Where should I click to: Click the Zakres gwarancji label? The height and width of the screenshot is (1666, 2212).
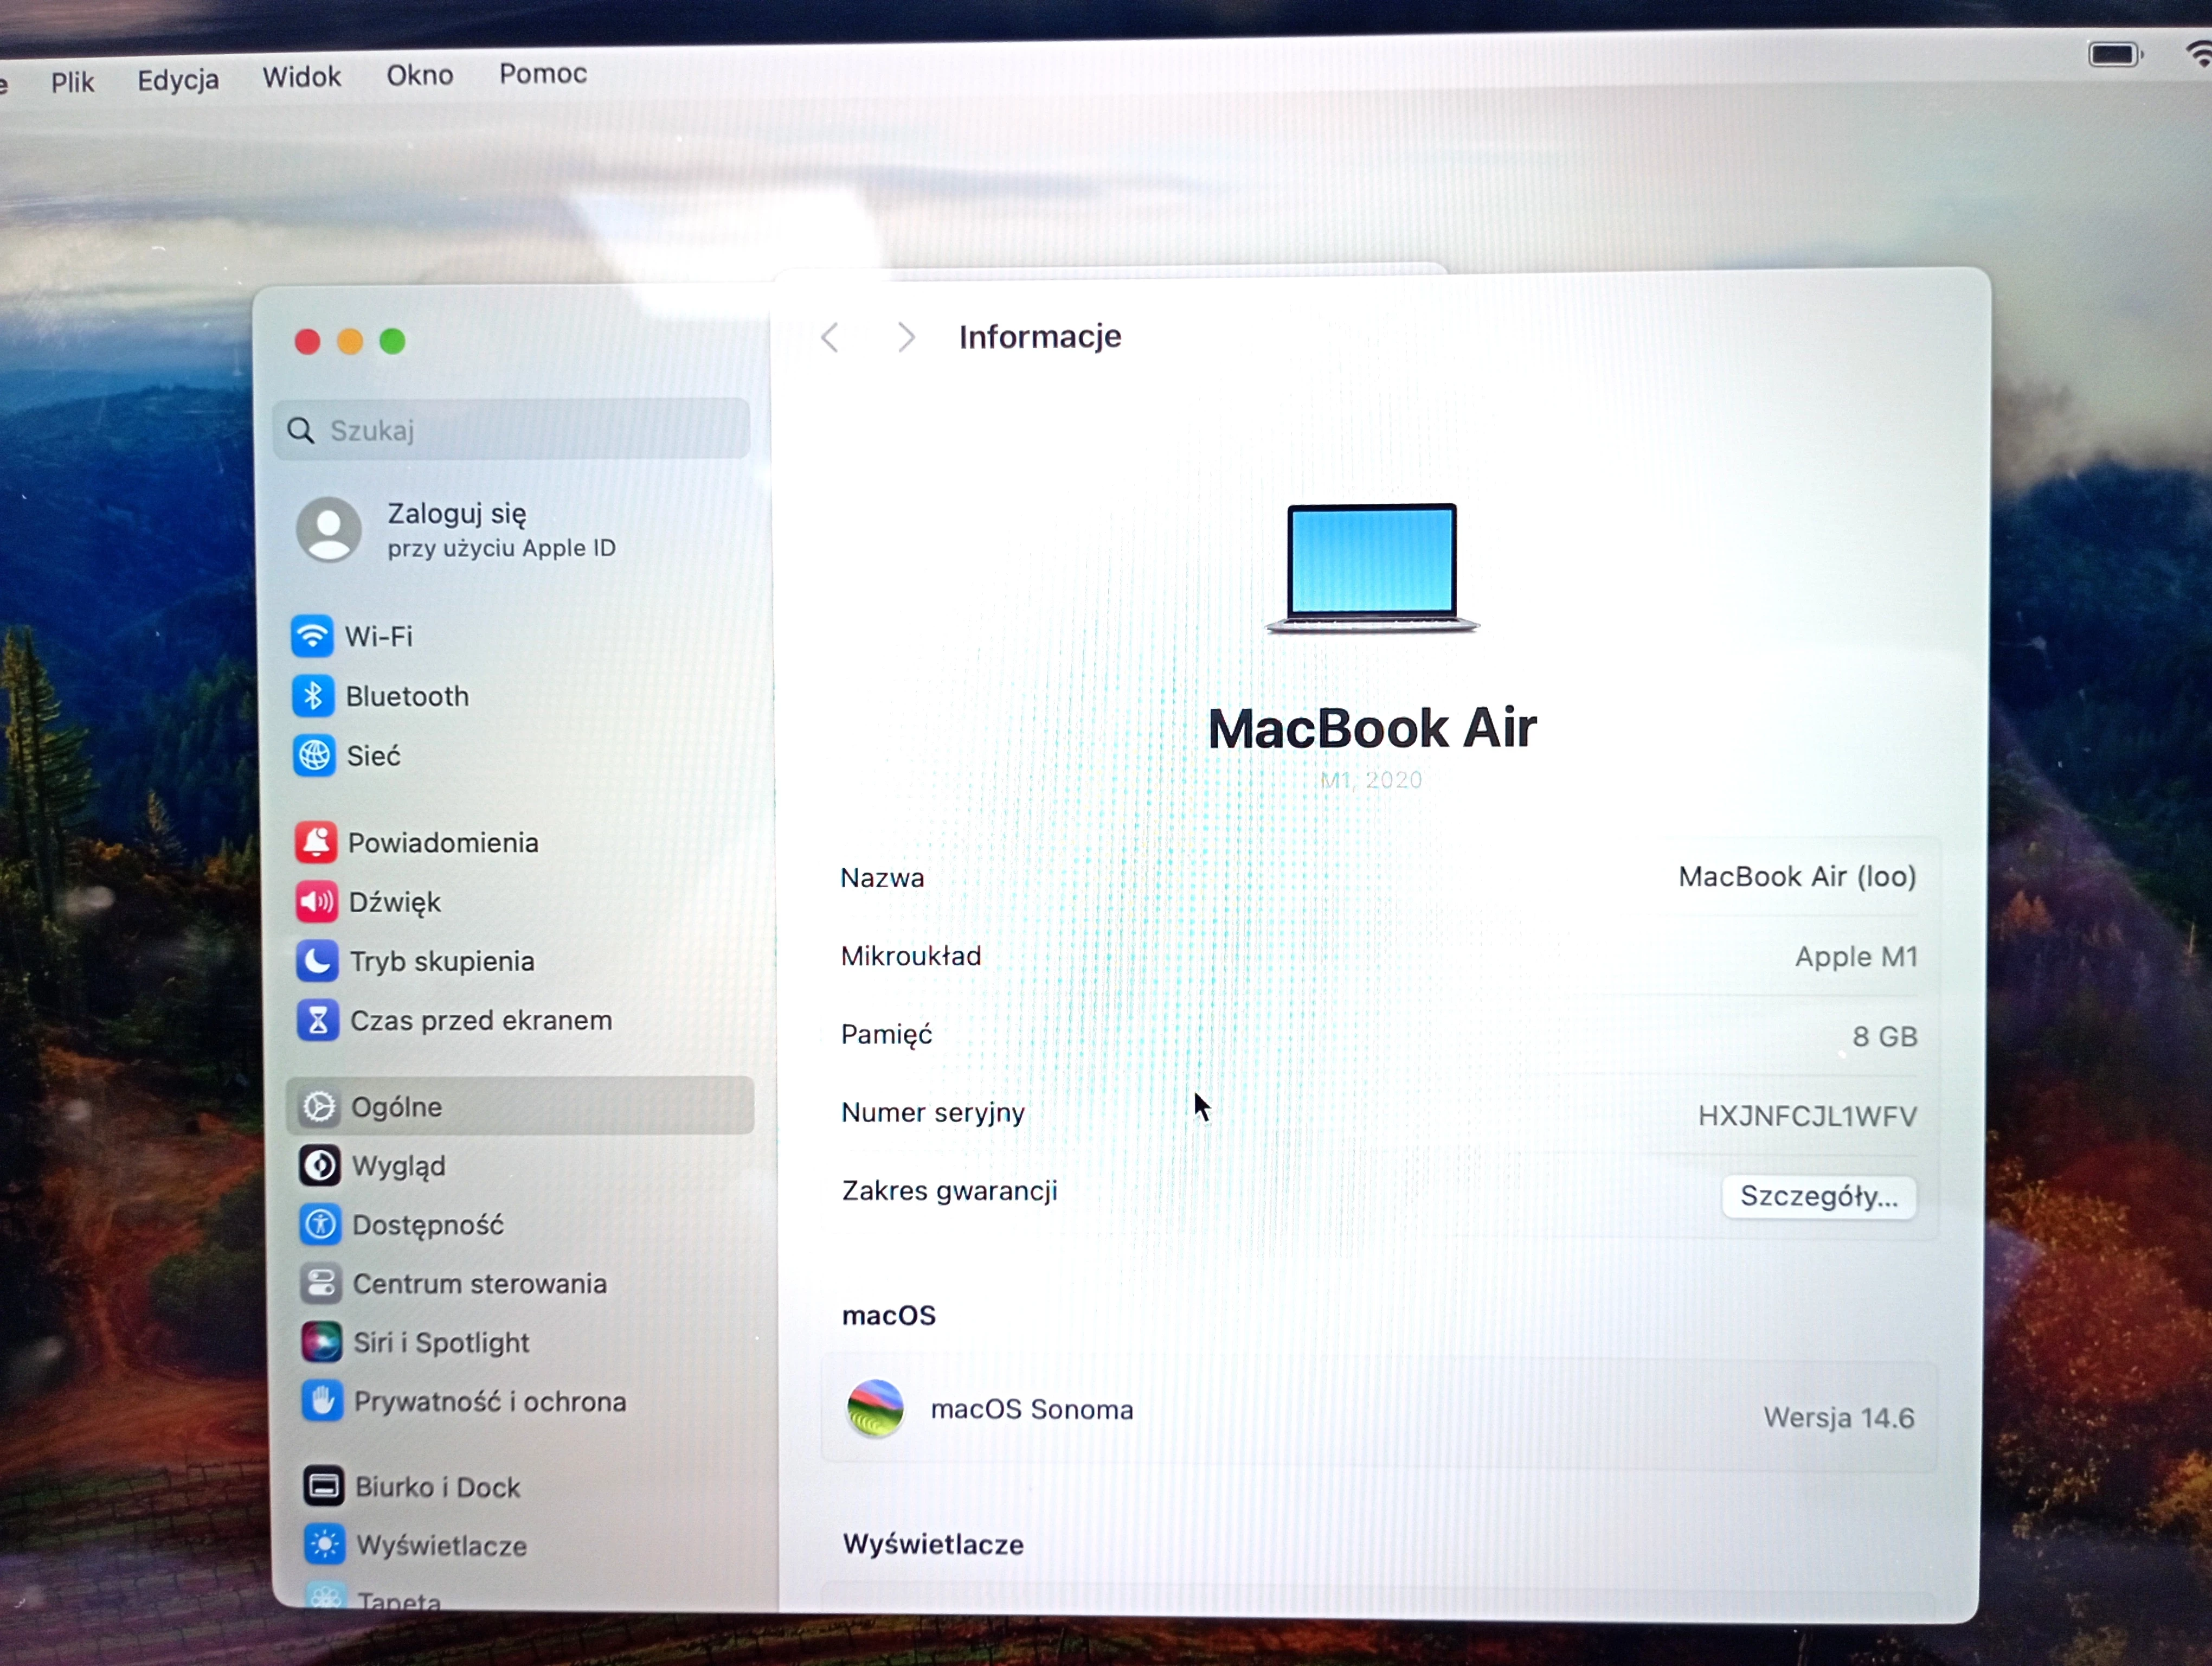click(x=949, y=1191)
